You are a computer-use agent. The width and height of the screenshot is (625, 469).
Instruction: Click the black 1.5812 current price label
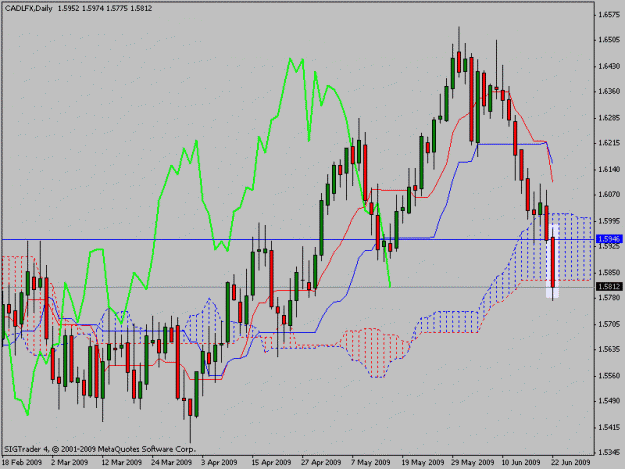(x=609, y=287)
